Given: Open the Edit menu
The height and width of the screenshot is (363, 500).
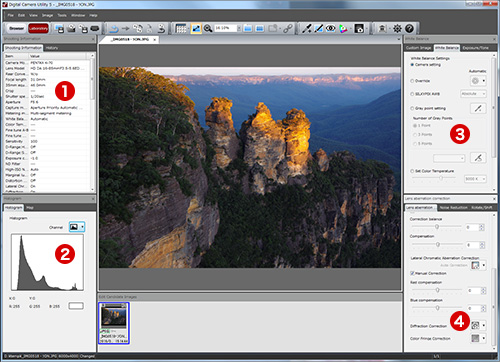Looking at the screenshot, I should 21,15.
